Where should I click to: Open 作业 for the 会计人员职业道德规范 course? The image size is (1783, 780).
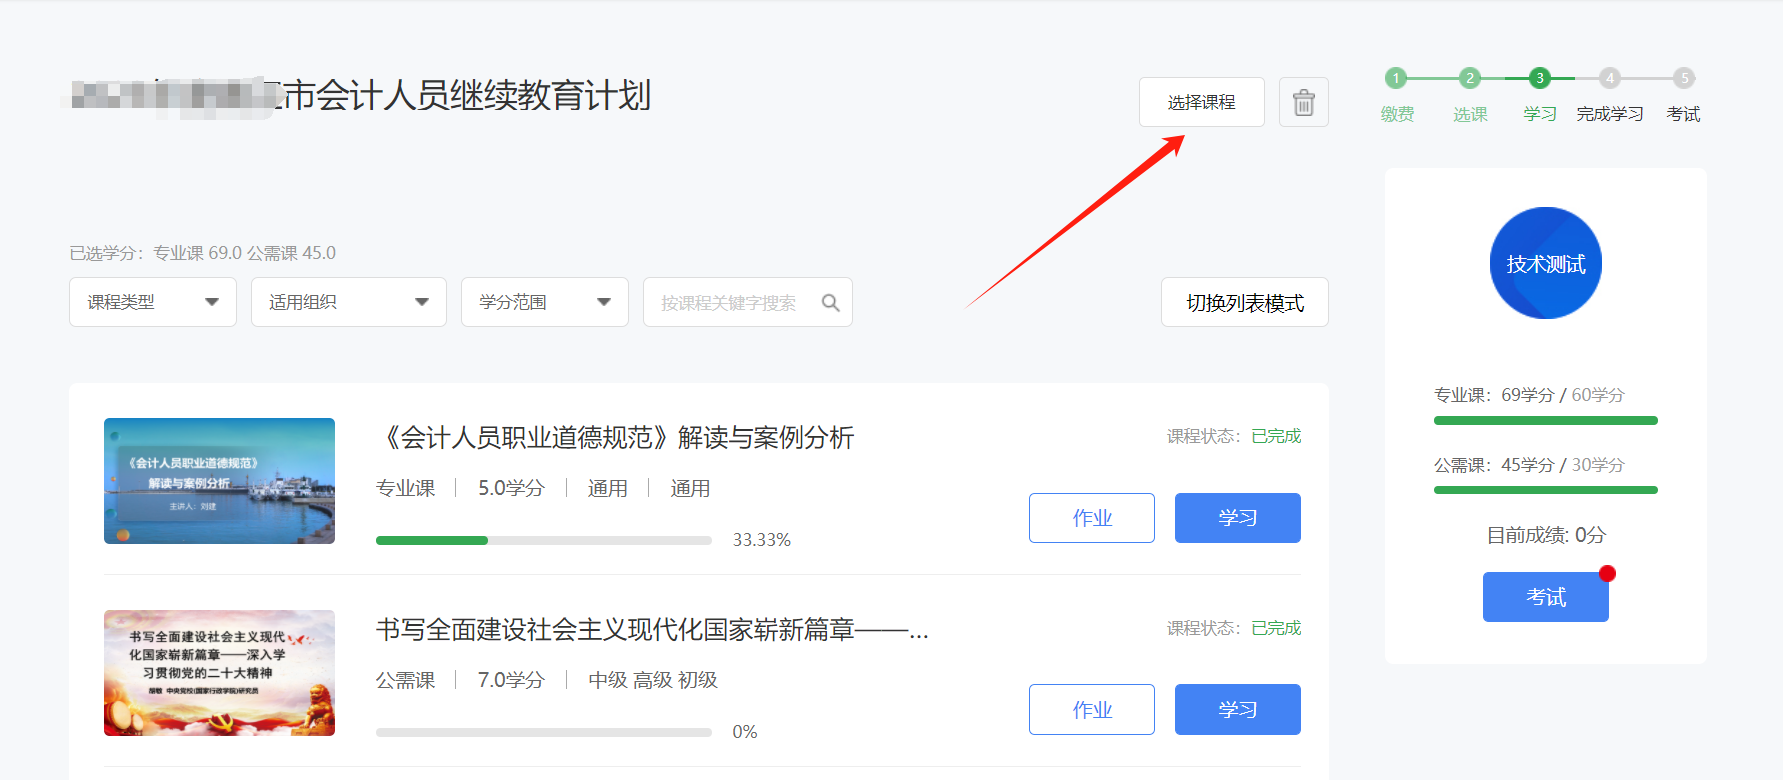click(x=1091, y=518)
